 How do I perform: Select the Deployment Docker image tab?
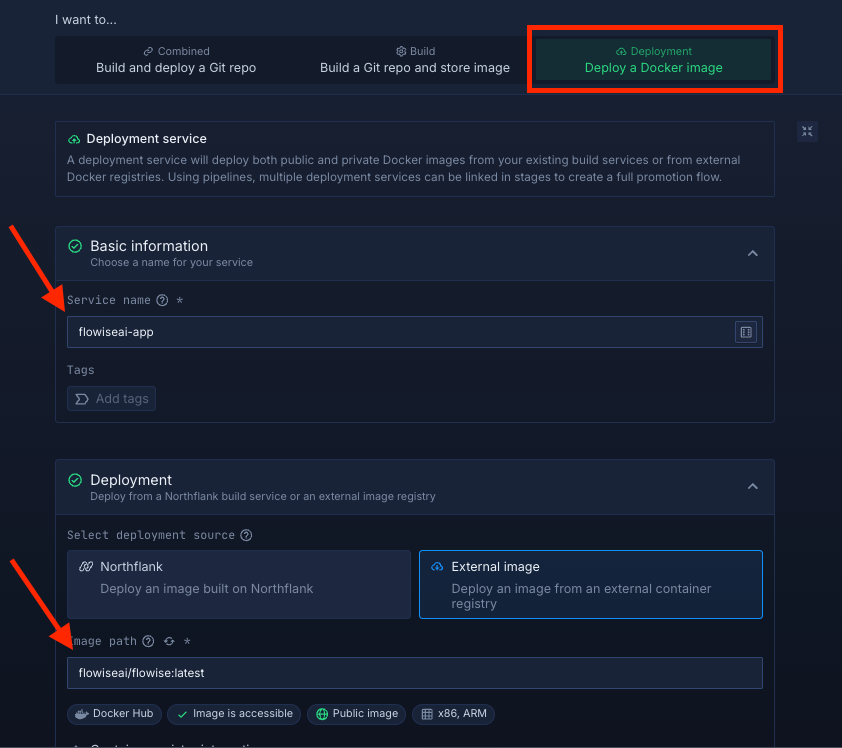click(x=654, y=60)
